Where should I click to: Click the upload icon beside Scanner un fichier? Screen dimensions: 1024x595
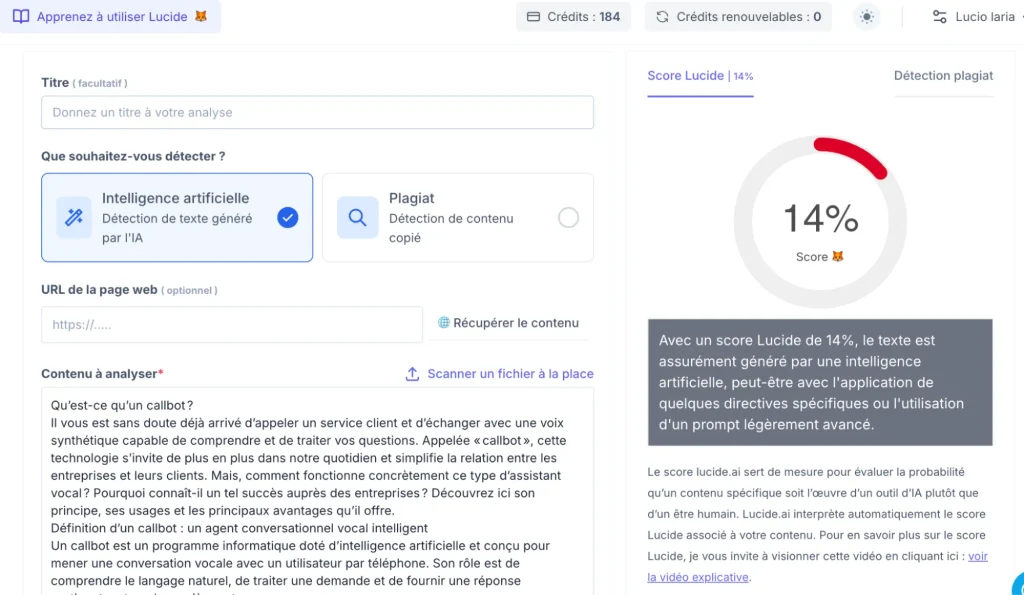click(x=412, y=374)
